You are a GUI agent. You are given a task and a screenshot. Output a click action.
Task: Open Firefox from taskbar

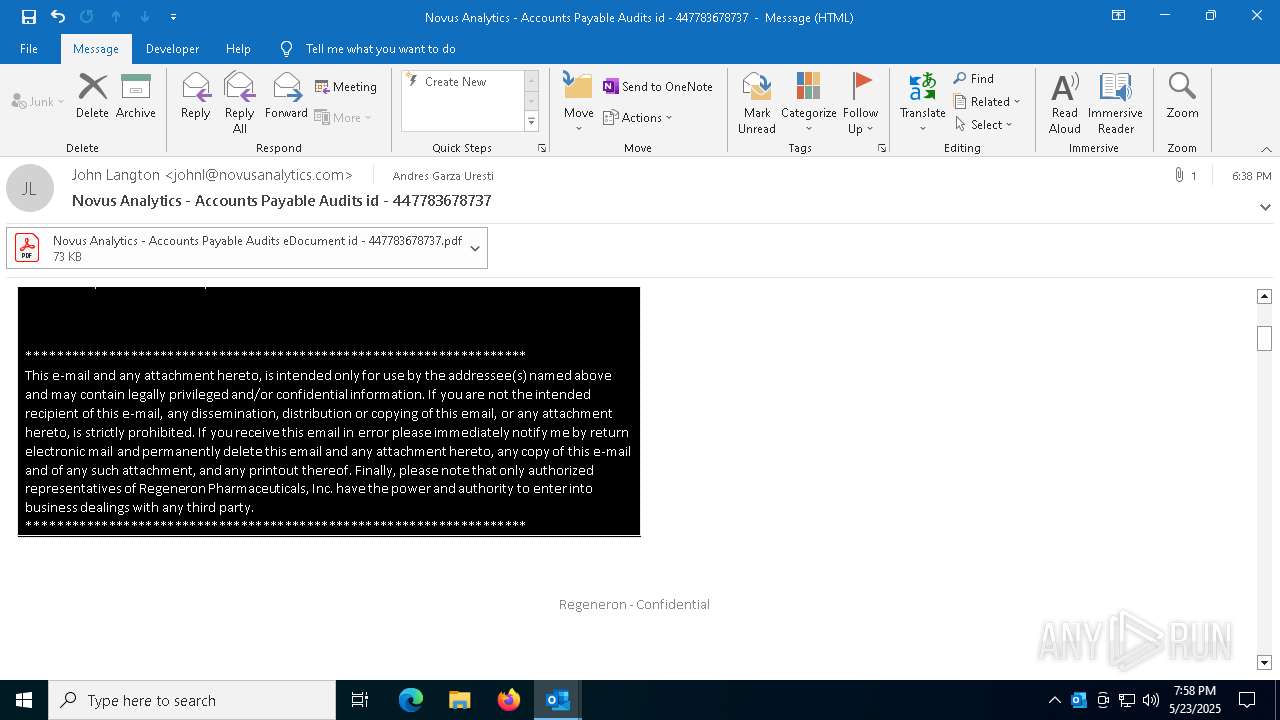[x=509, y=700]
